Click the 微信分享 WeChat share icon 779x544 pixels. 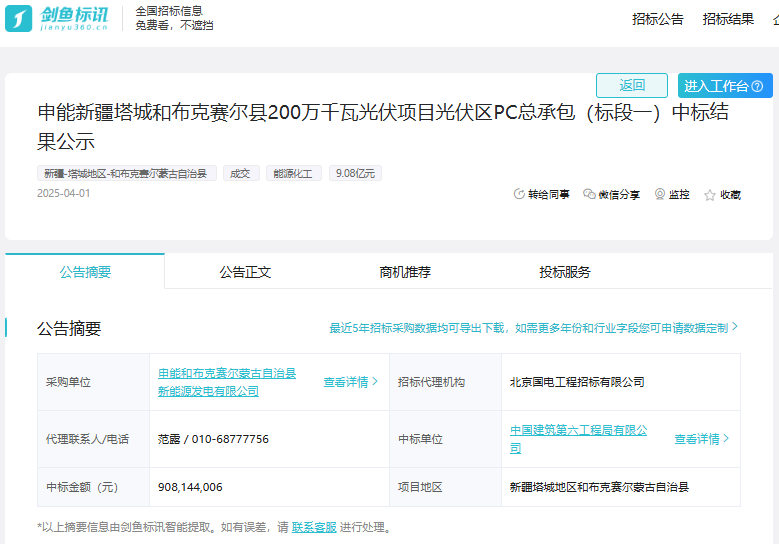(589, 194)
